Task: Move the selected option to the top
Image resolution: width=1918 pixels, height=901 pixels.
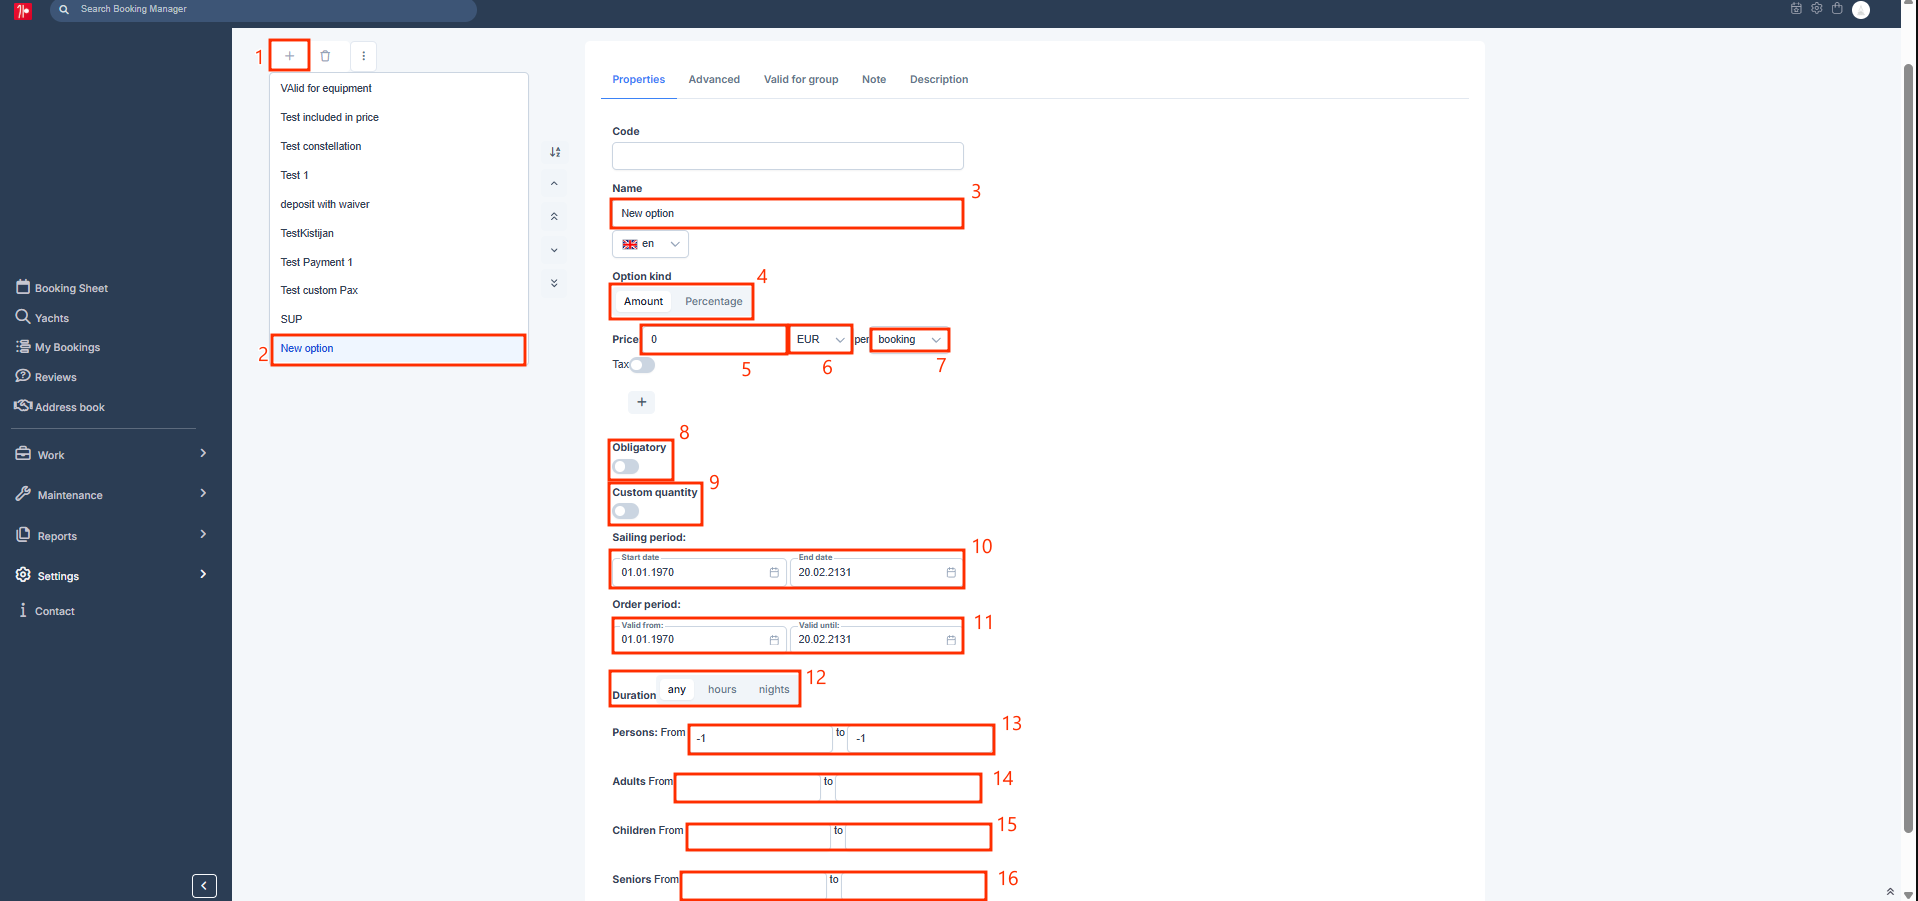Action: coord(554,216)
